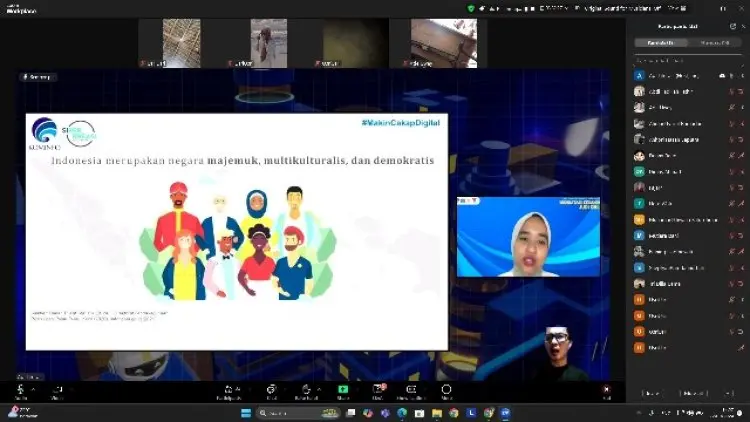Click the #MakinCakapDigital hashtag on the slide
Viewport: 750px width, 422px height.
pos(401,123)
